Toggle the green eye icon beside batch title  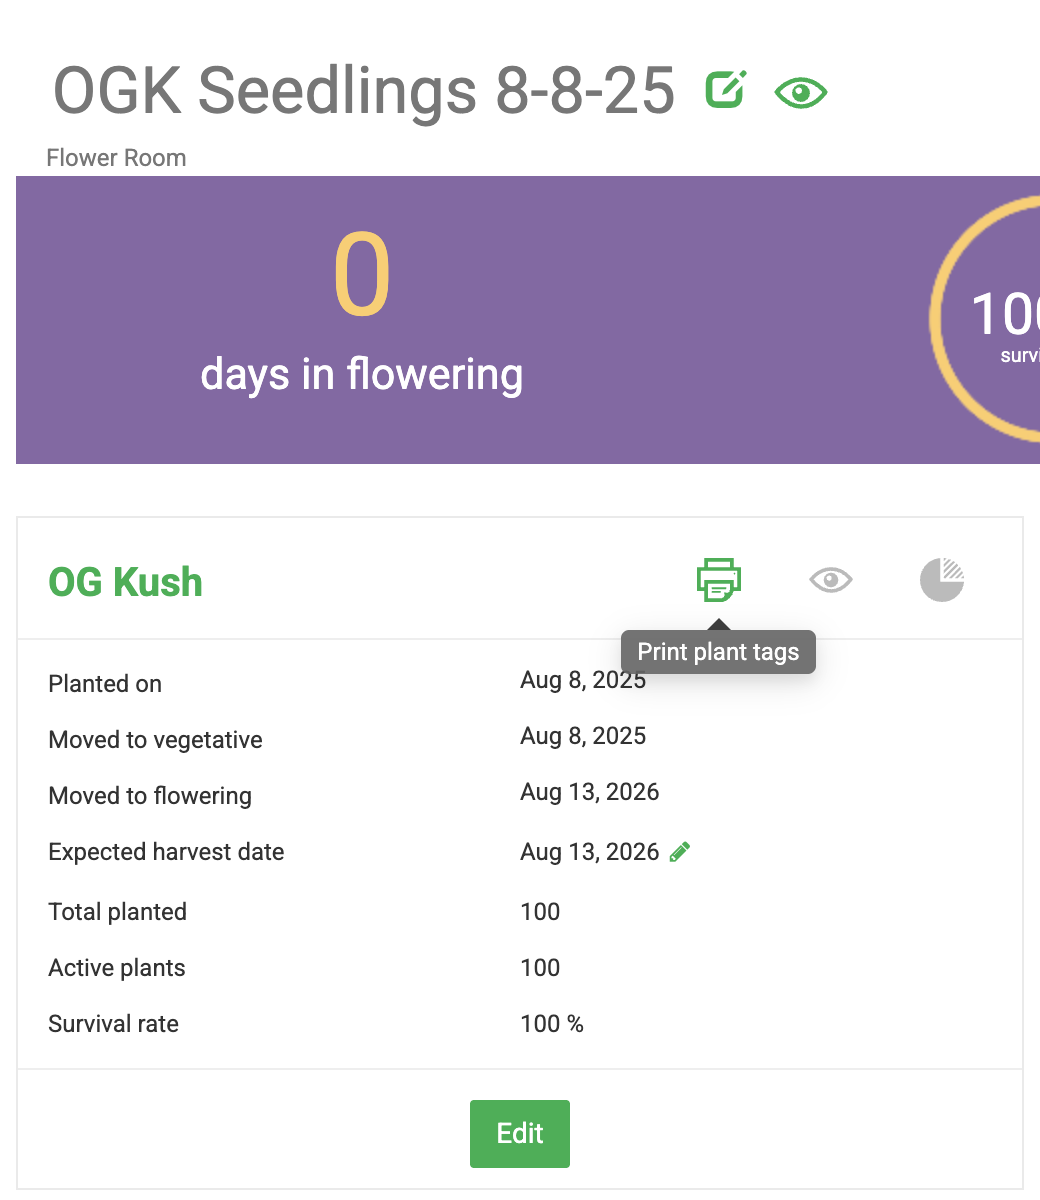click(801, 94)
